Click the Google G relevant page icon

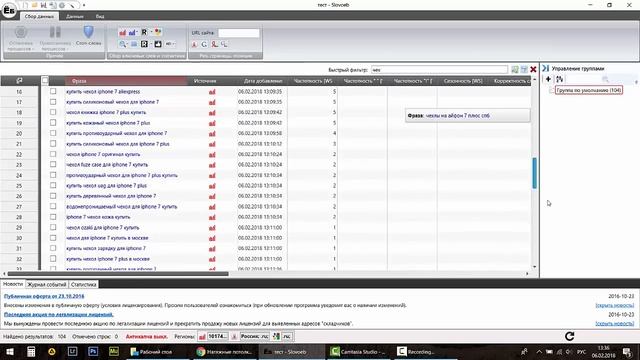click(204, 44)
